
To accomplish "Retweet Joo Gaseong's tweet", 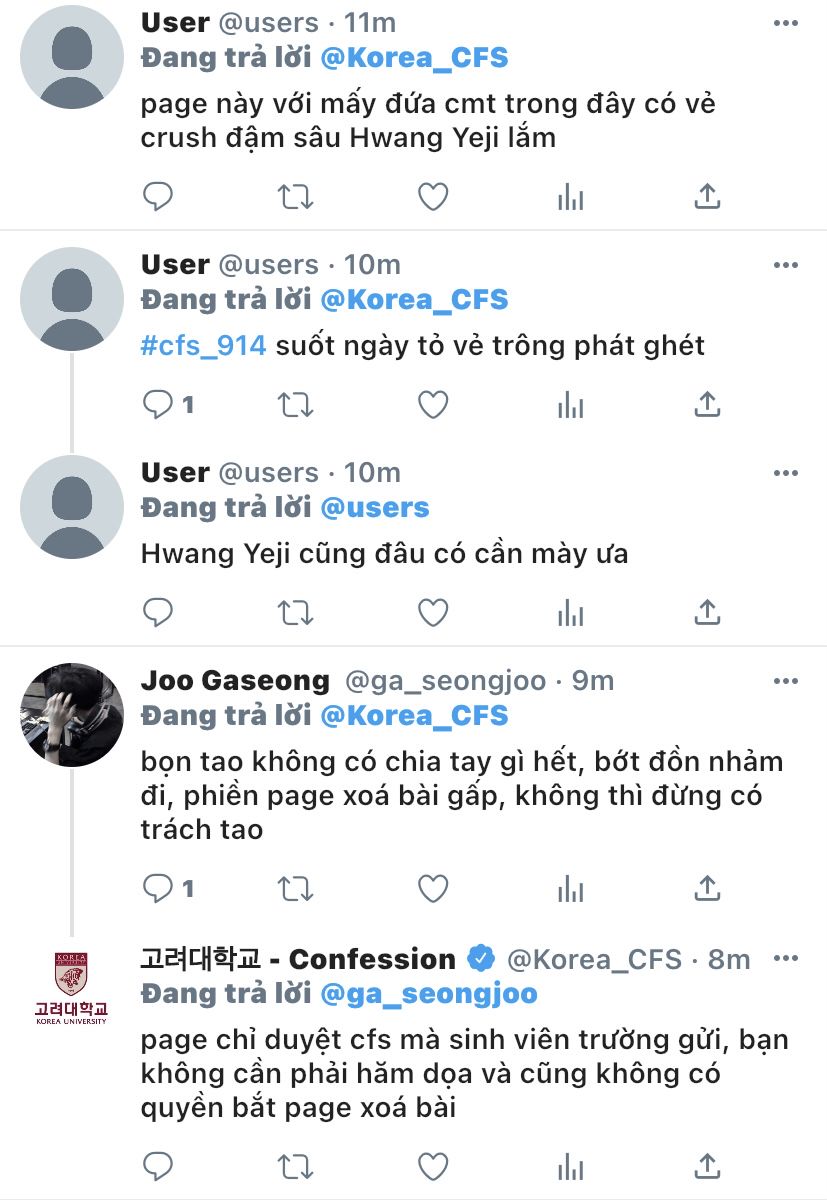I will pyautogui.click(x=295, y=888).
